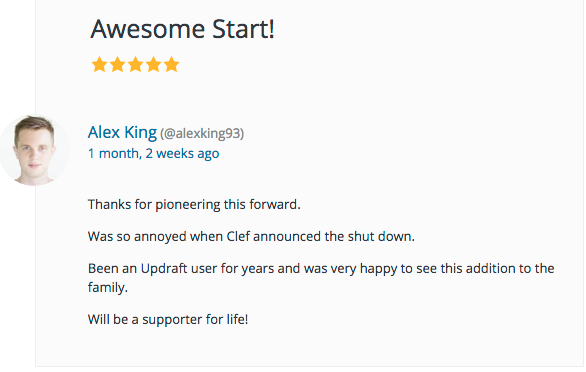Click the @alexking93 username
586x372 pixels.
point(202,133)
